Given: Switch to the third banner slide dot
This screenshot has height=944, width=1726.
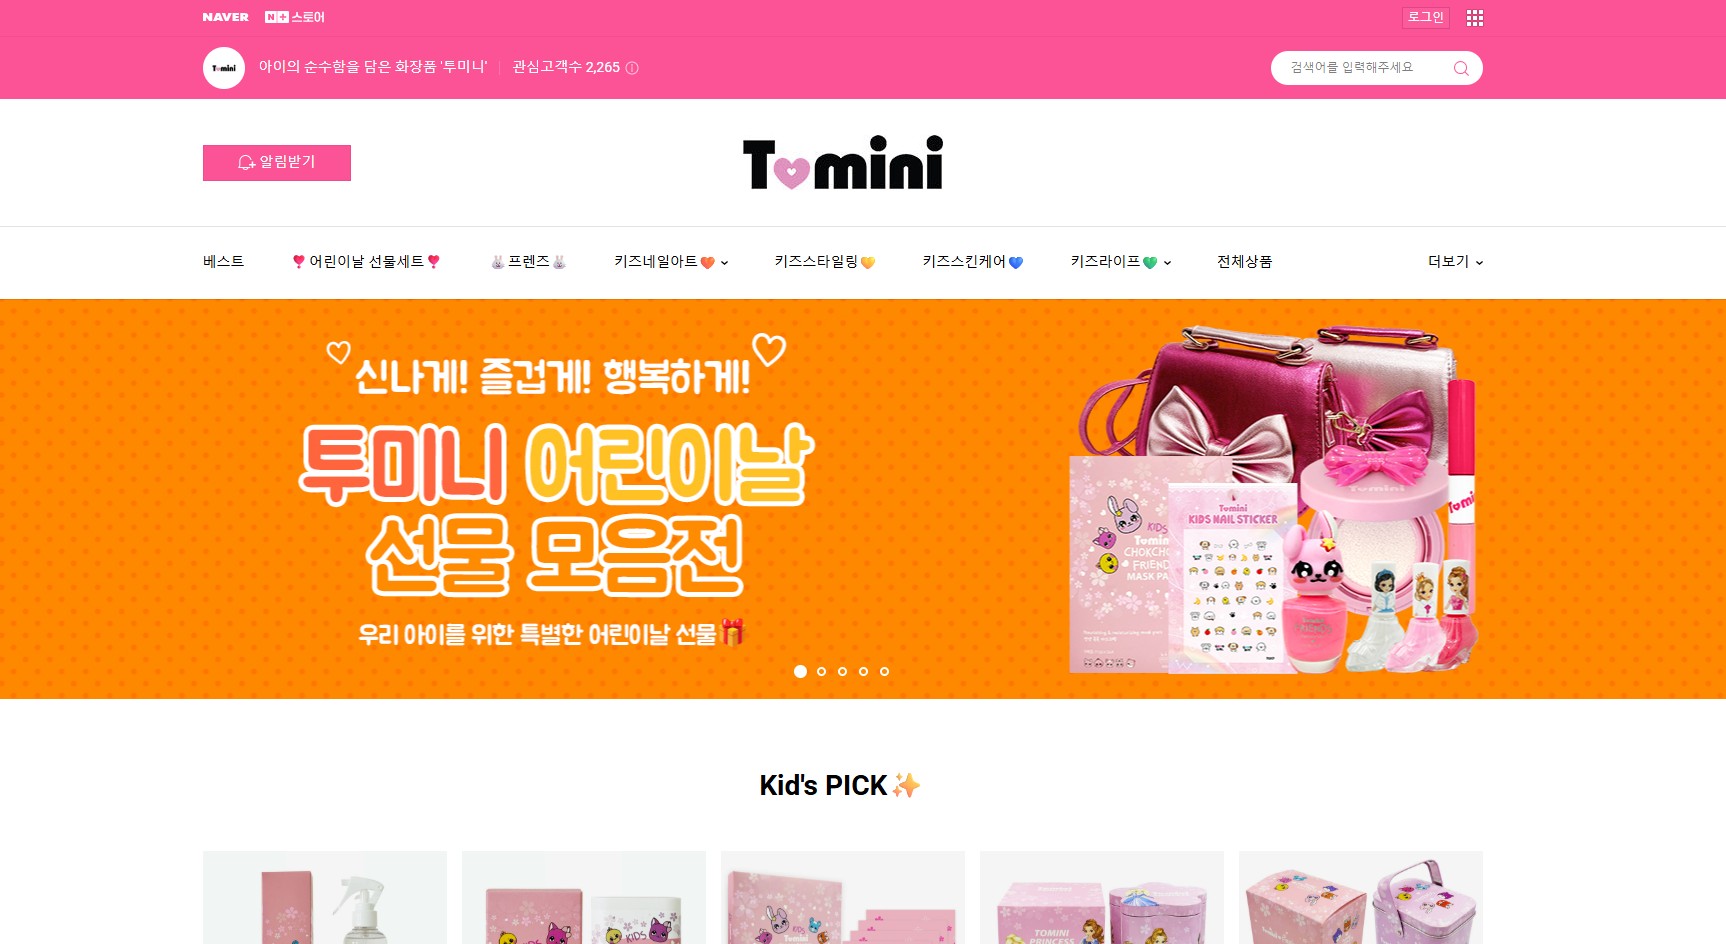Looking at the screenshot, I should [842, 671].
